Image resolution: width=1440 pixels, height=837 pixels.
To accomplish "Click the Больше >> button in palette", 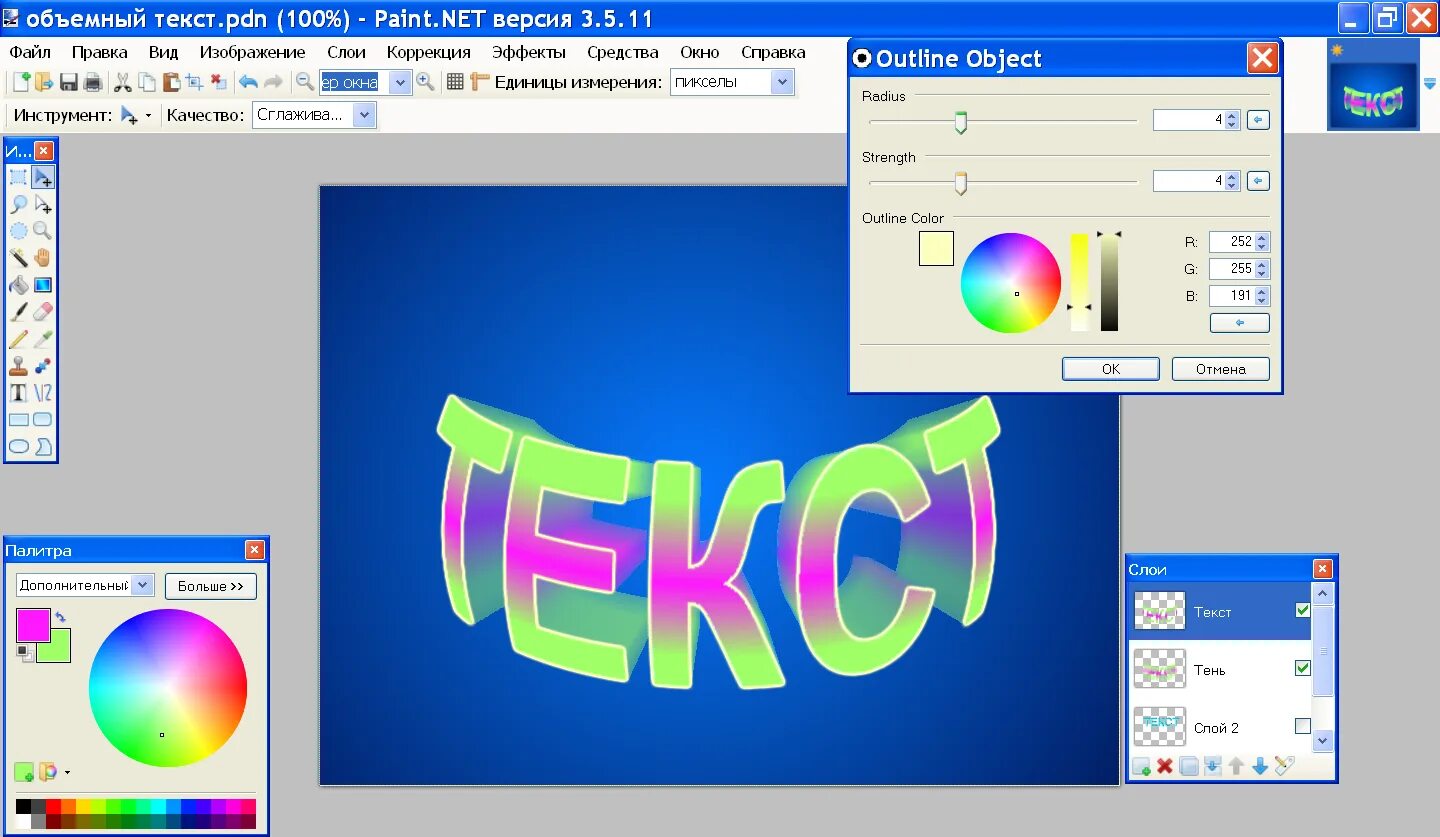I will (x=211, y=586).
